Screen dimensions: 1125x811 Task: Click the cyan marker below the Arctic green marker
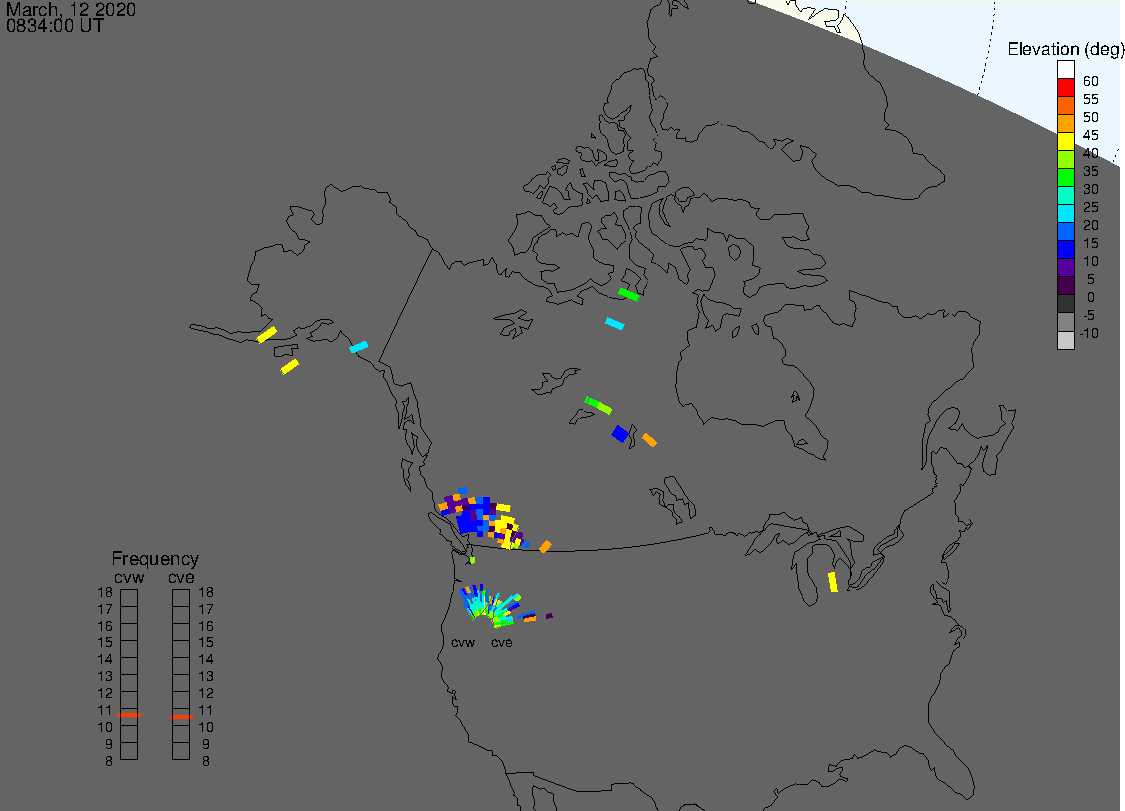(615, 324)
